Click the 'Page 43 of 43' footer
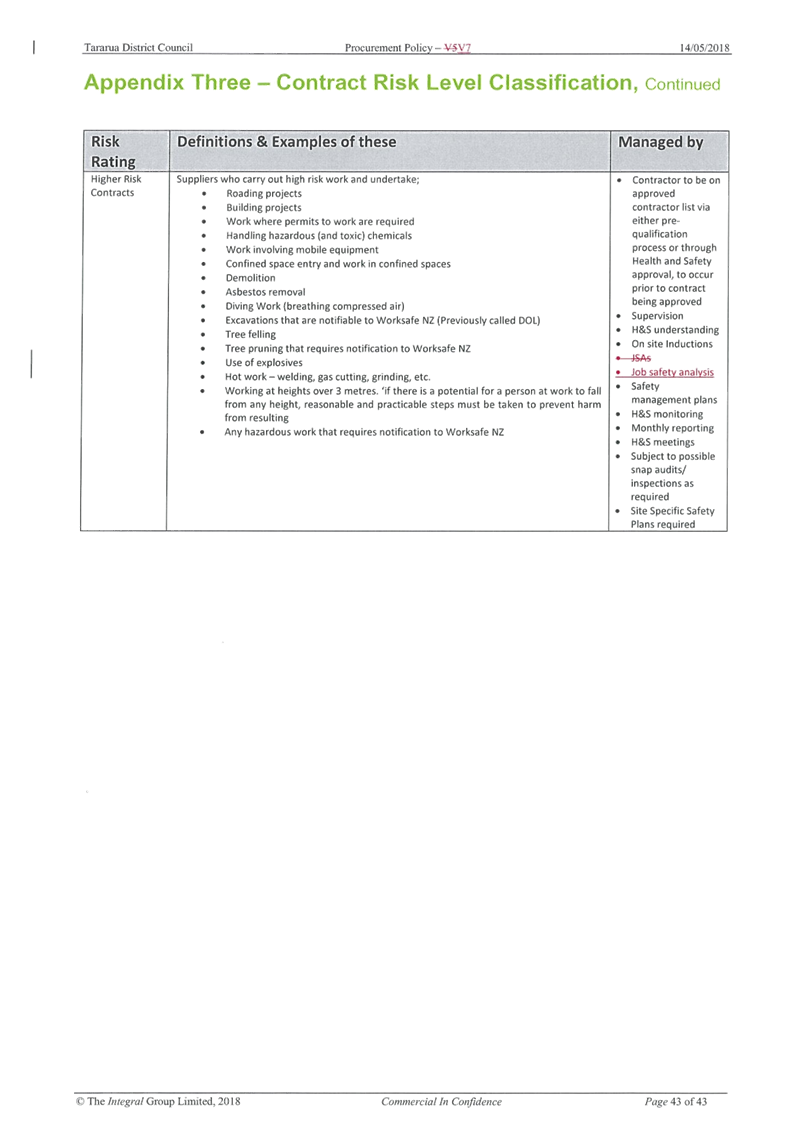The image size is (797, 1139). tap(676, 1101)
